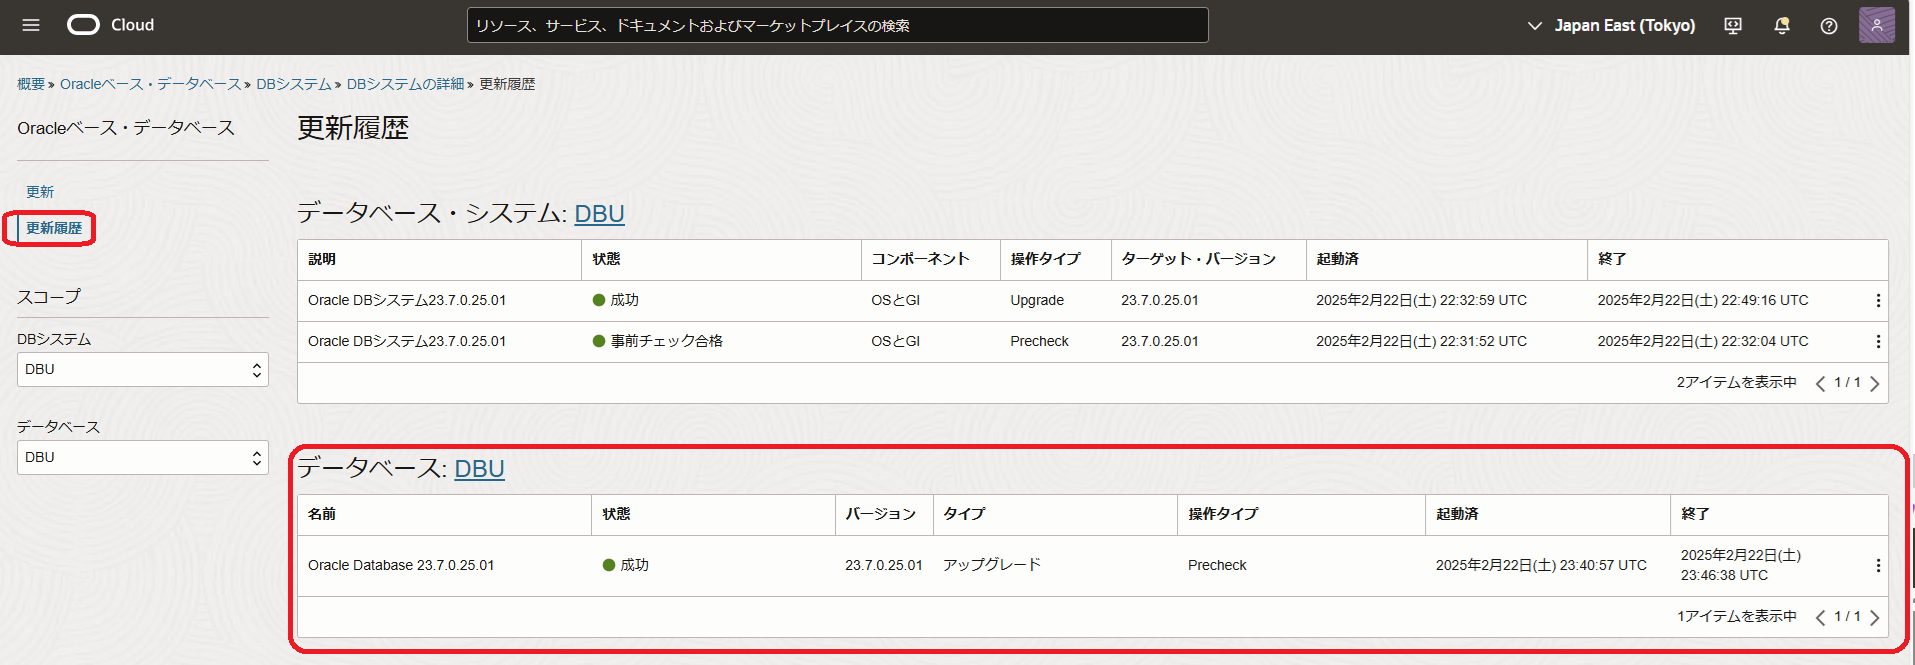1915x665 pixels.
Task: Open actions menu for OSとGI Precheck row
Action: coord(1878,341)
